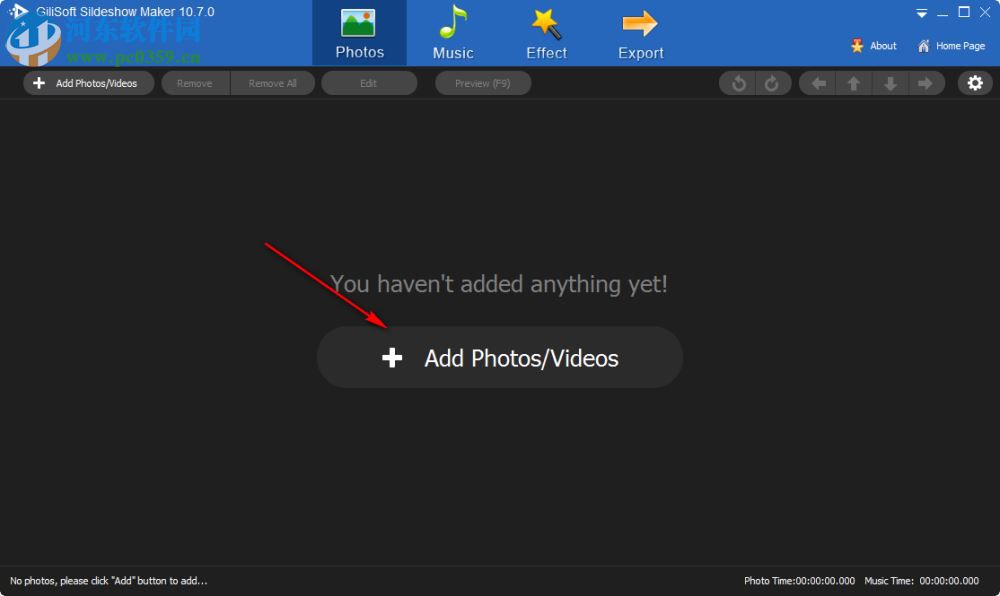The width and height of the screenshot is (1000, 596).
Task: Open the title bar dropdown arrow menu
Action: (921, 12)
